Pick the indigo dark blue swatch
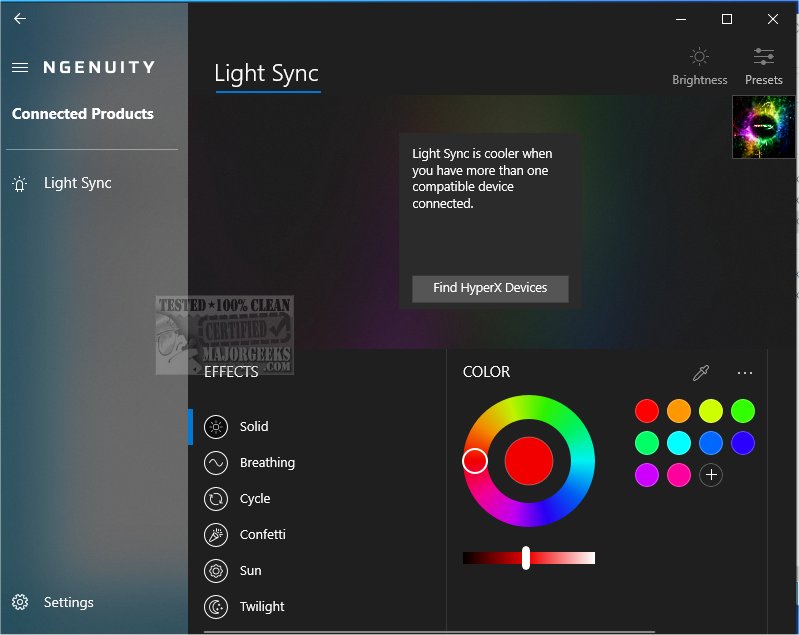Screen dimensions: 799x635 click(x=743, y=443)
